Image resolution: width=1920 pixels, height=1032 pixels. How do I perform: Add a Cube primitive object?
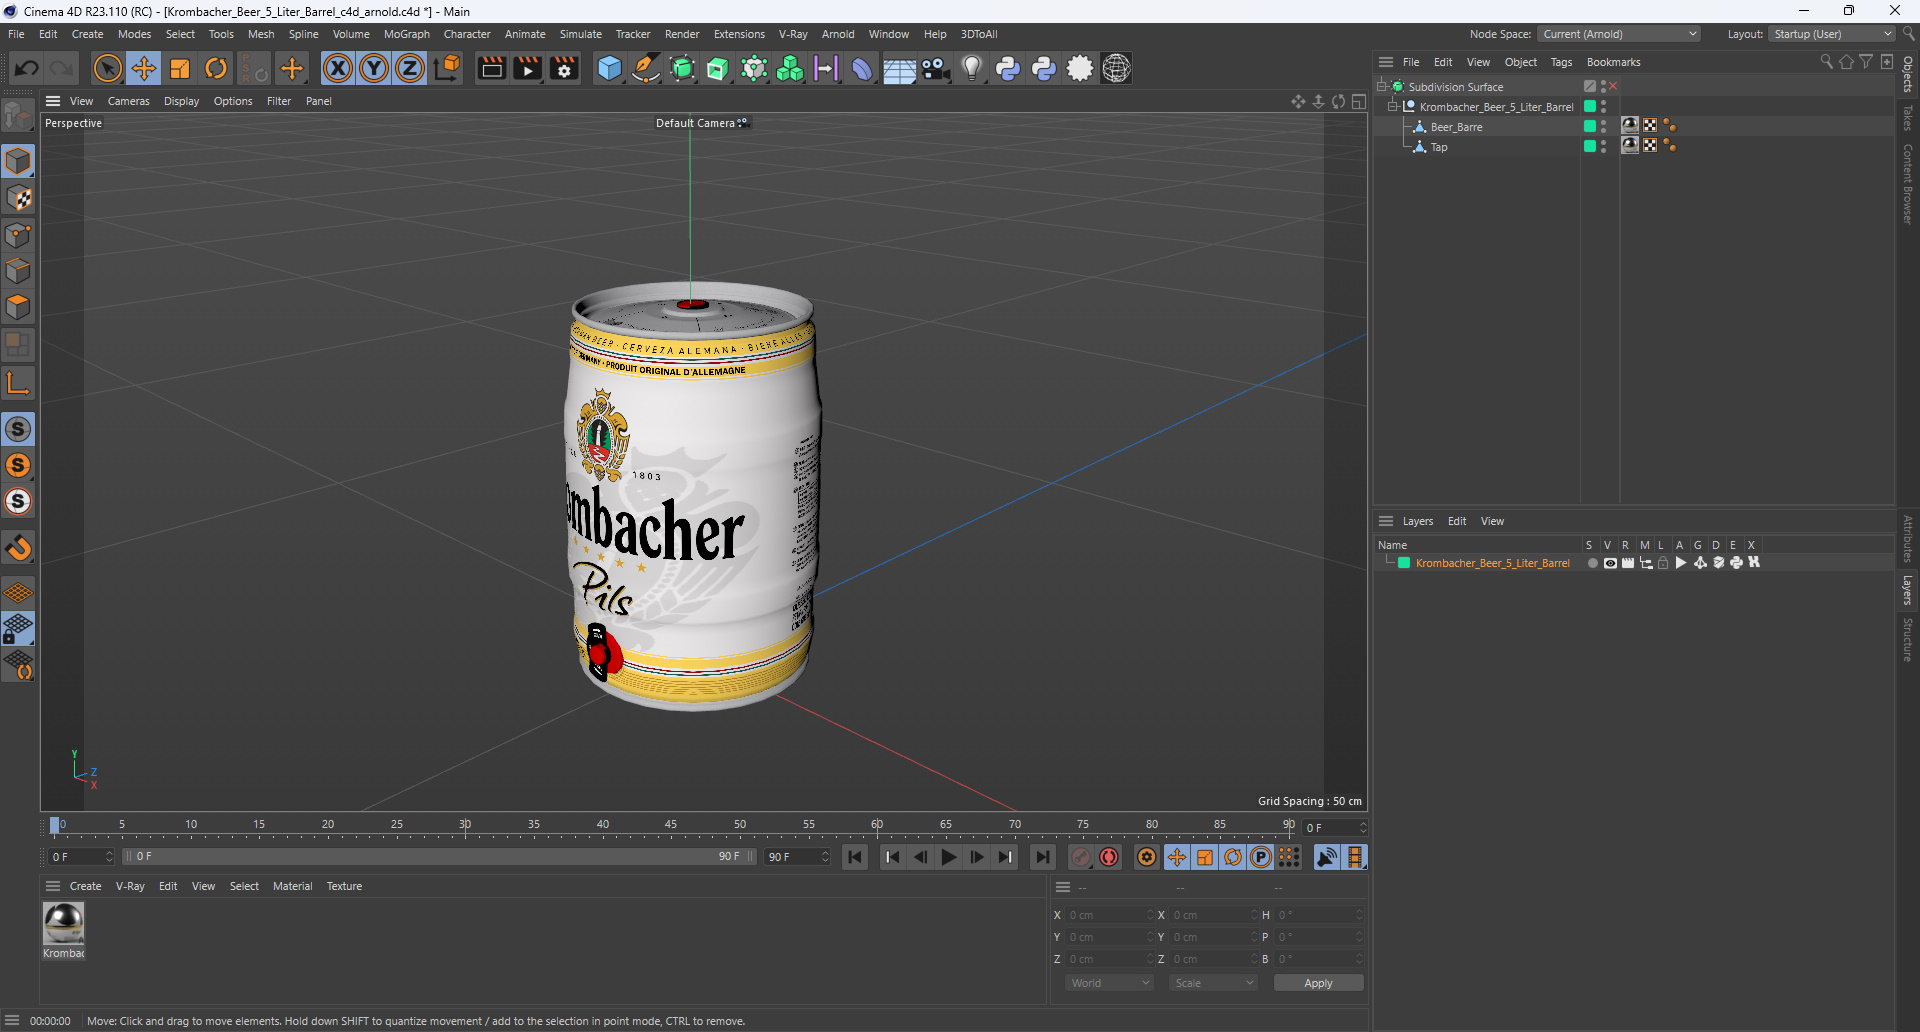pyautogui.click(x=609, y=68)
